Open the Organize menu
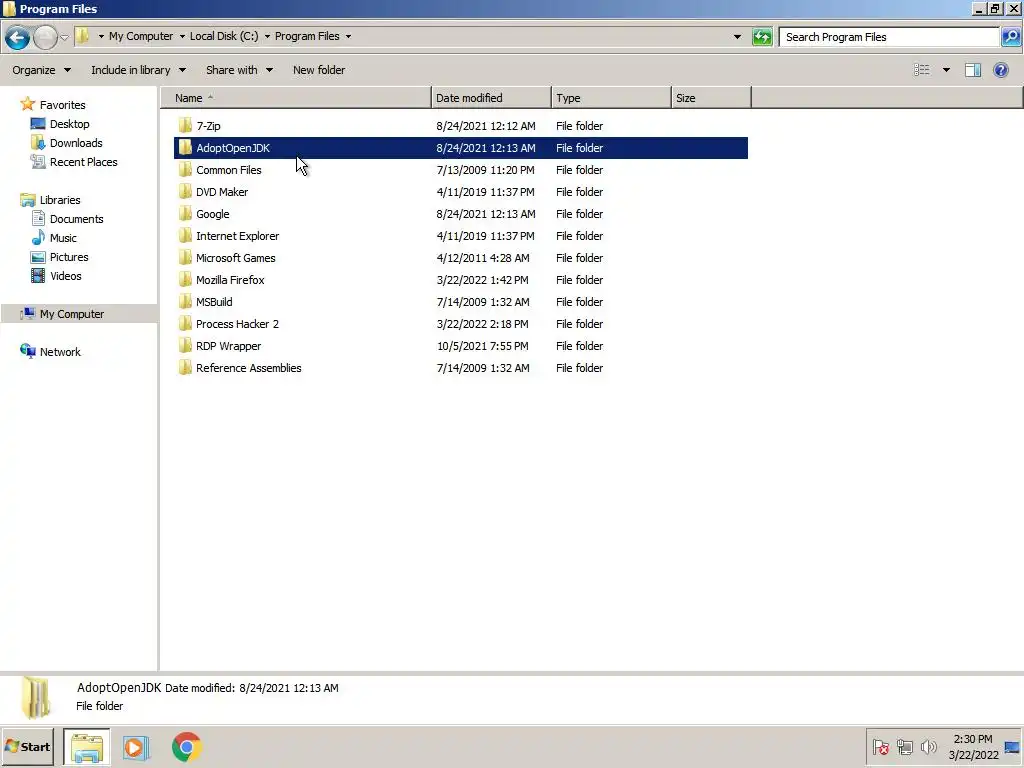The image size is (1024, 768). (41, 70)
